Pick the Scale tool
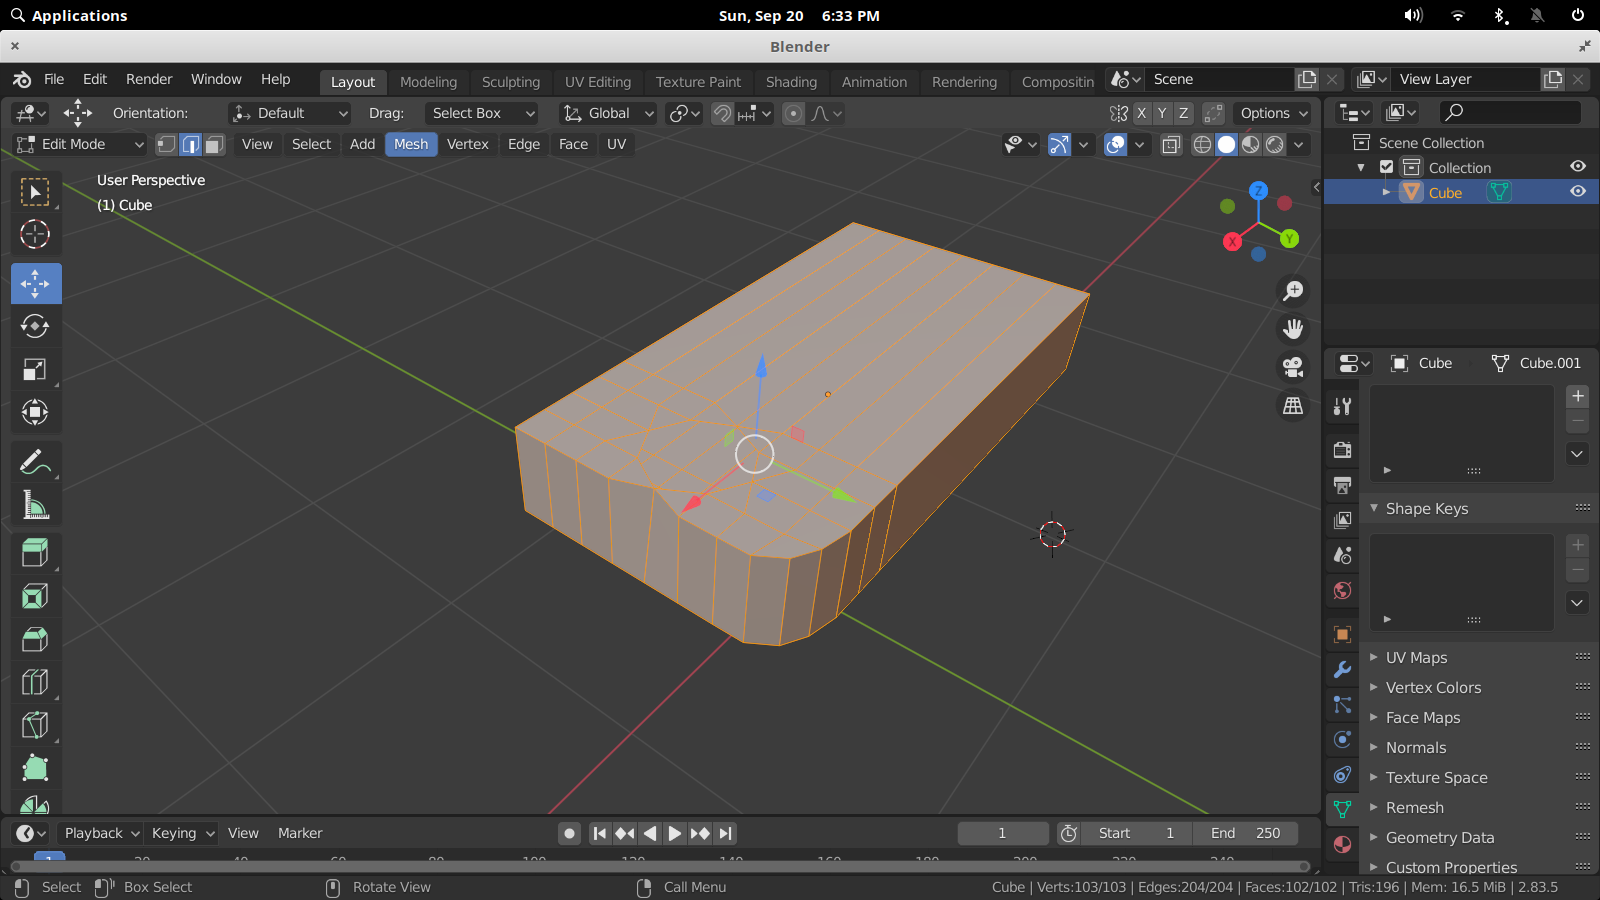The image size is (1600, 900). [x=35, y=369]
